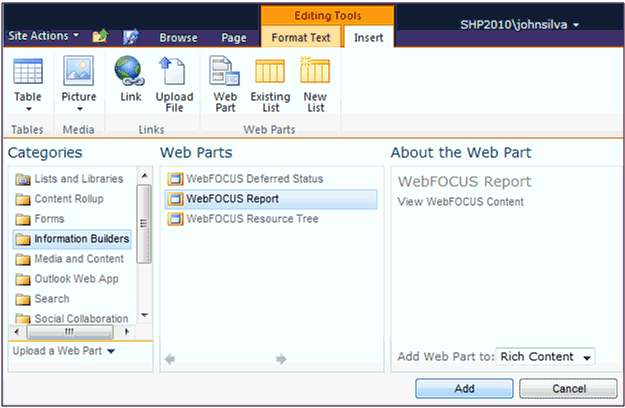Click the Add button
The width and height of the screenshot is (625, 408).
[464, 388]
